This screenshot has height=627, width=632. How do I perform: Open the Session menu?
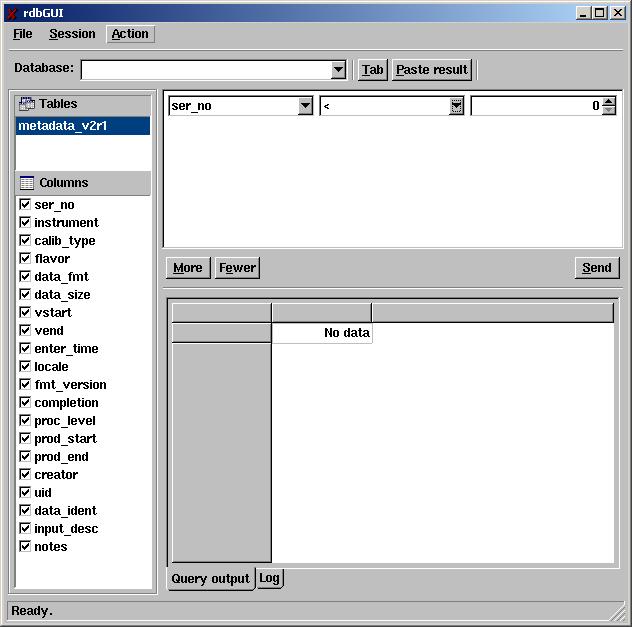click(72, 34)
